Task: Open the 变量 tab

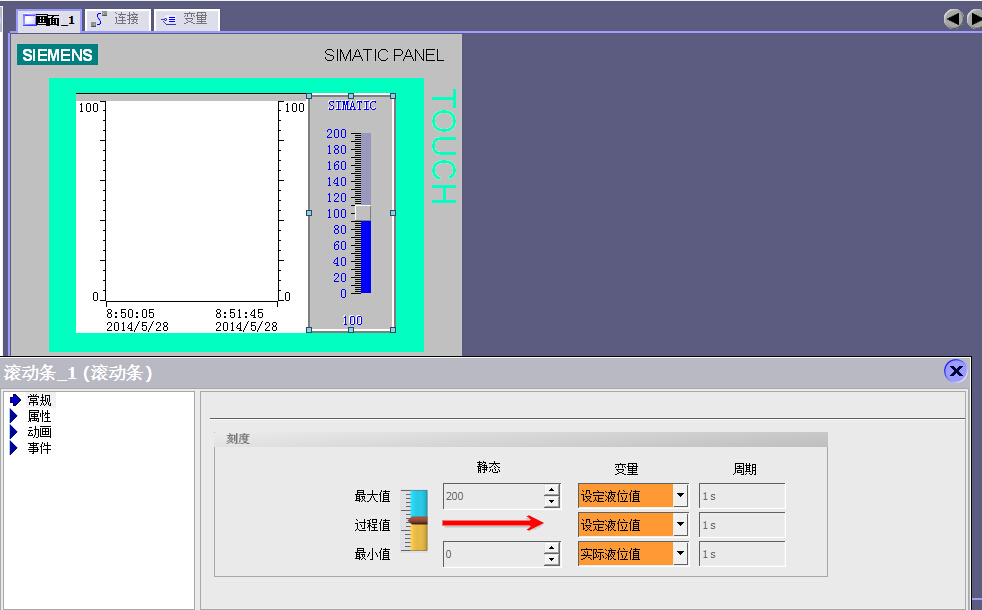Action: point(186,19)
